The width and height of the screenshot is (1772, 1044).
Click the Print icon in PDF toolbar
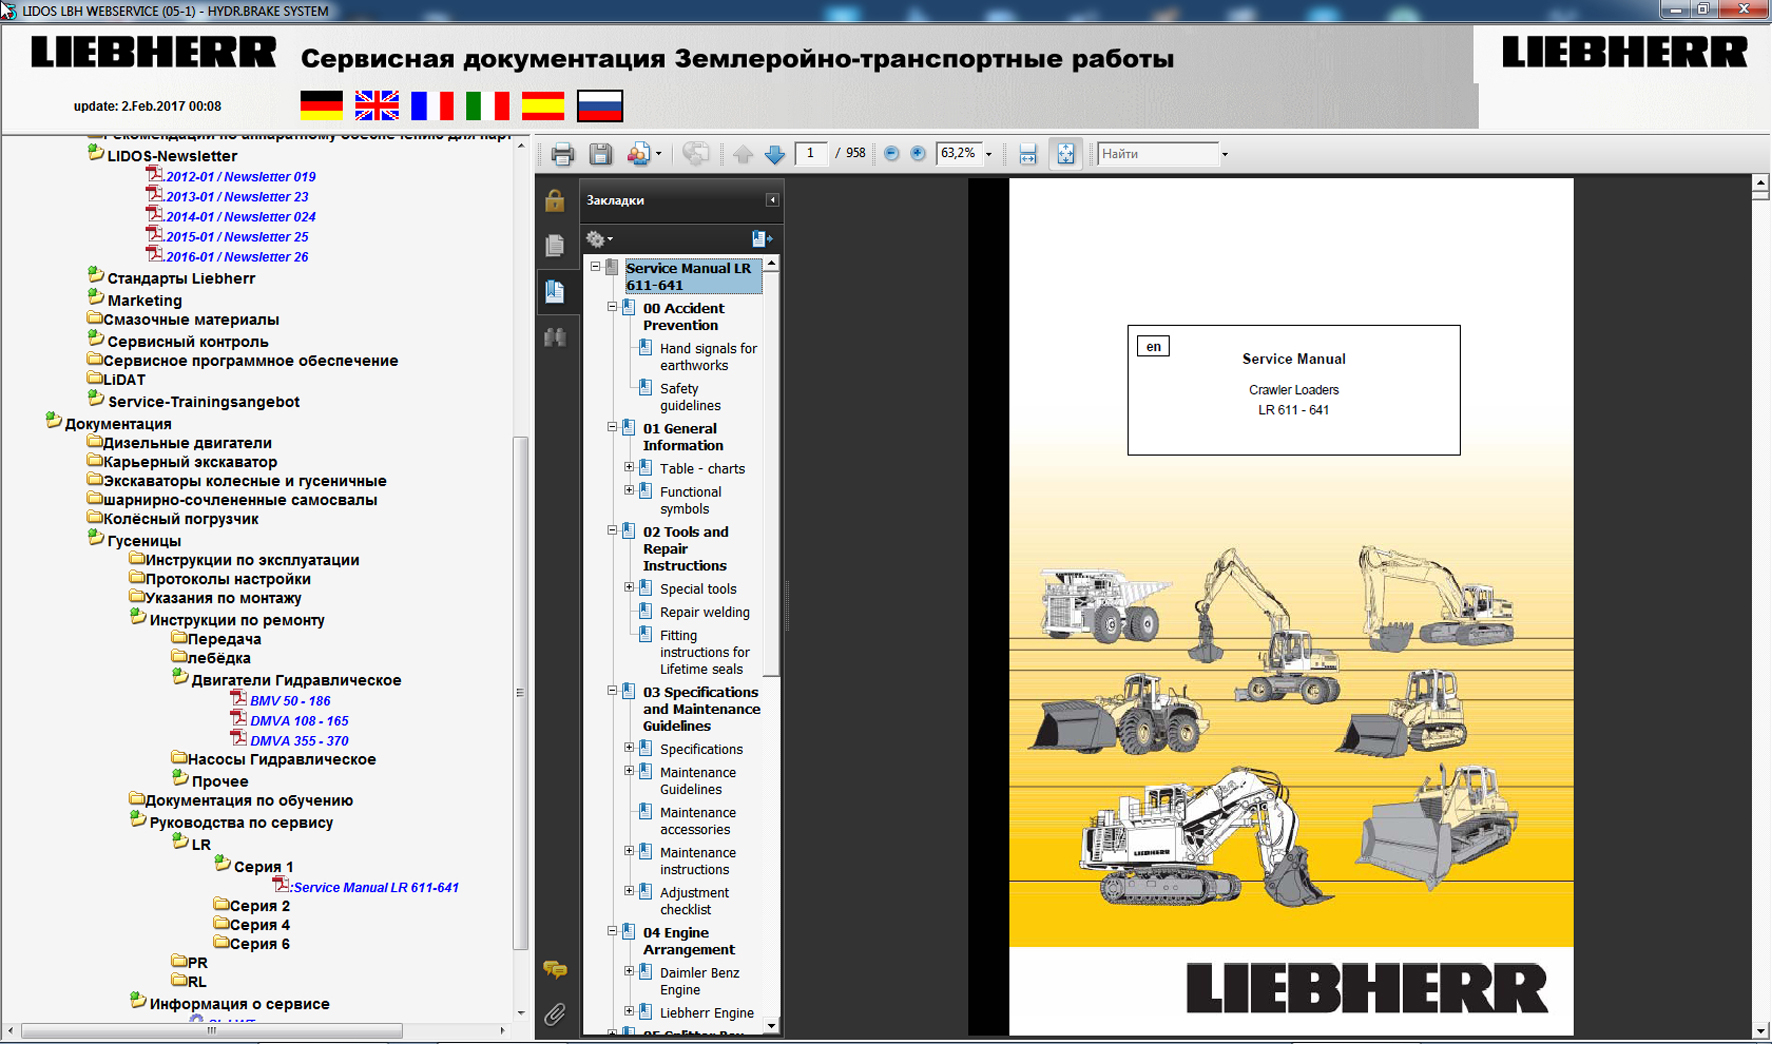tap(562, 154)
